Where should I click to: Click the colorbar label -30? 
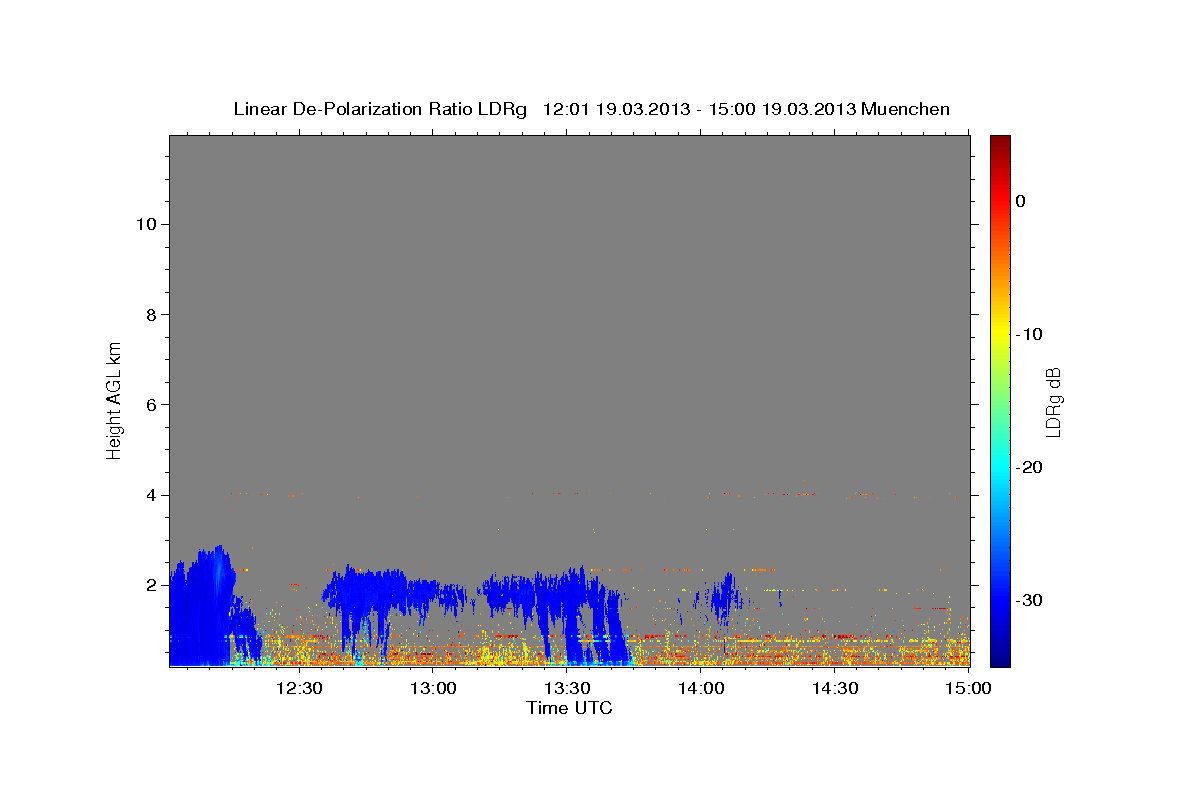point(1030,600)
